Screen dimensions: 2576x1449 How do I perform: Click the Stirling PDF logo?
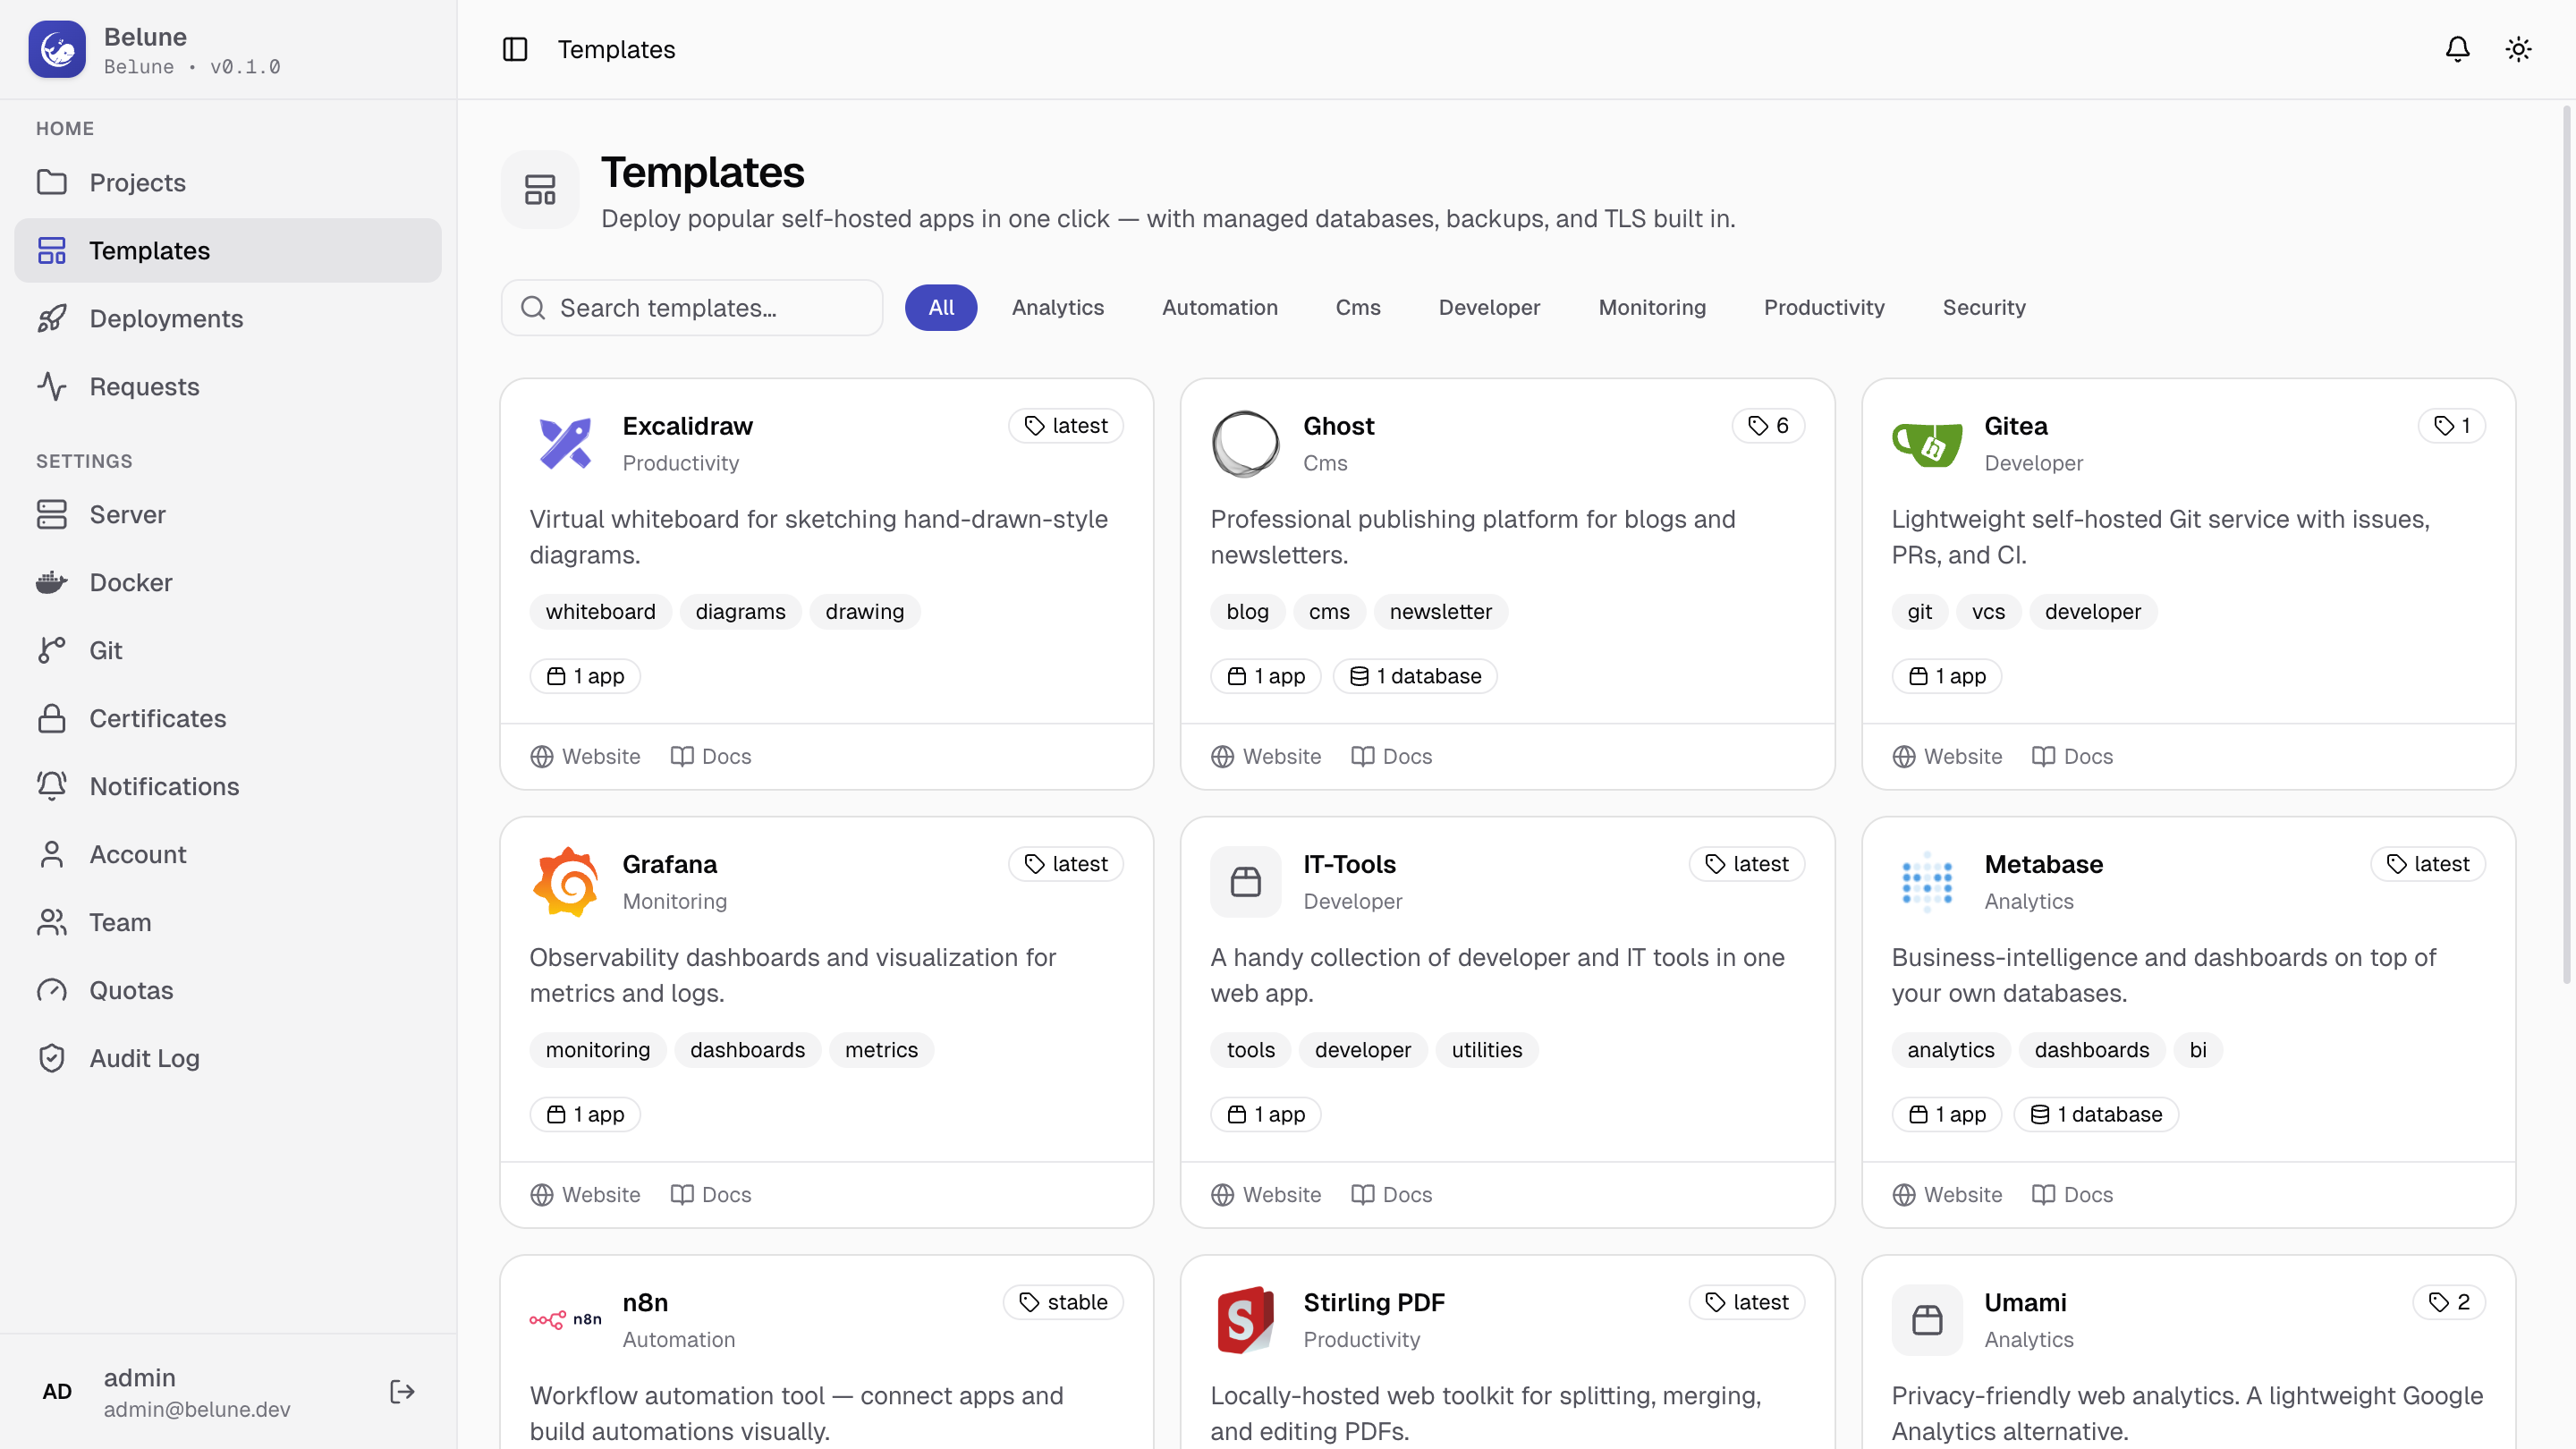1245,1319
